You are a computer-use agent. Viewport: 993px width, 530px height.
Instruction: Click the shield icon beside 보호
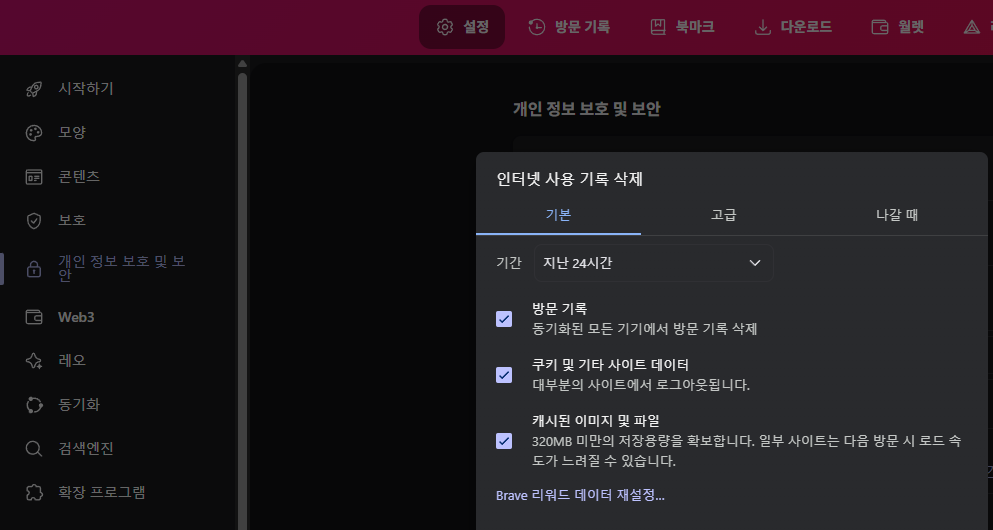point(34,220)
